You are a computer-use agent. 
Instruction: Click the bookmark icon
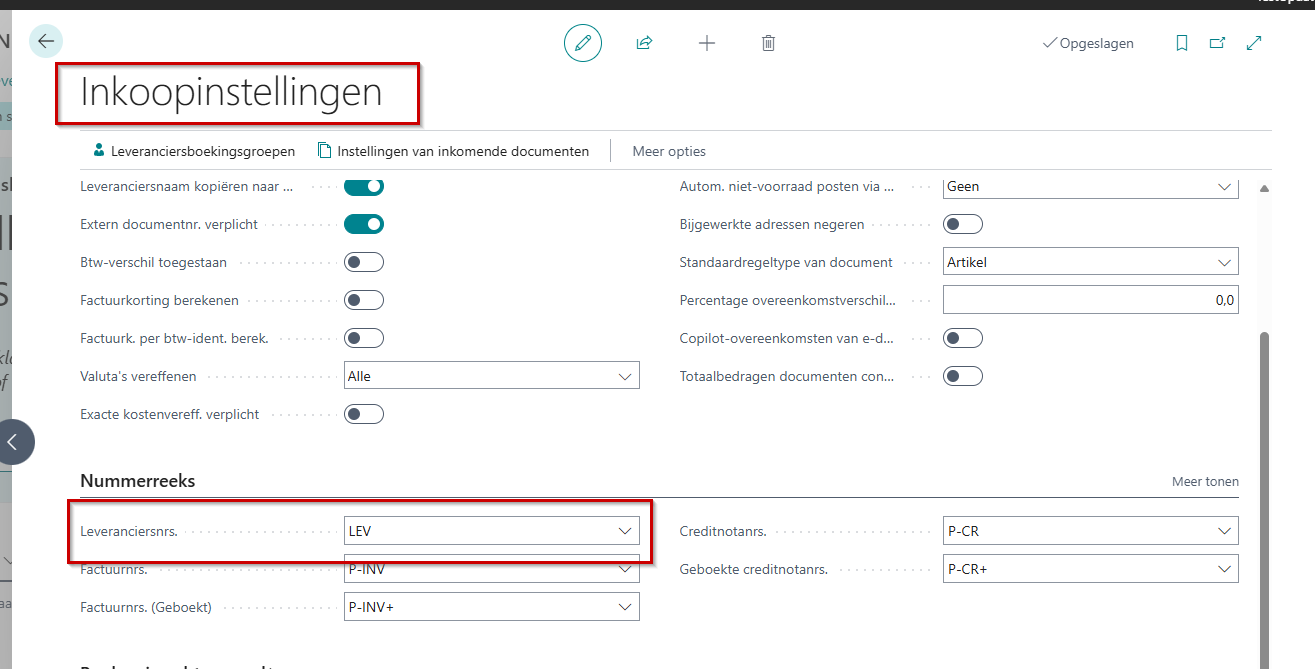point(1182,43)
